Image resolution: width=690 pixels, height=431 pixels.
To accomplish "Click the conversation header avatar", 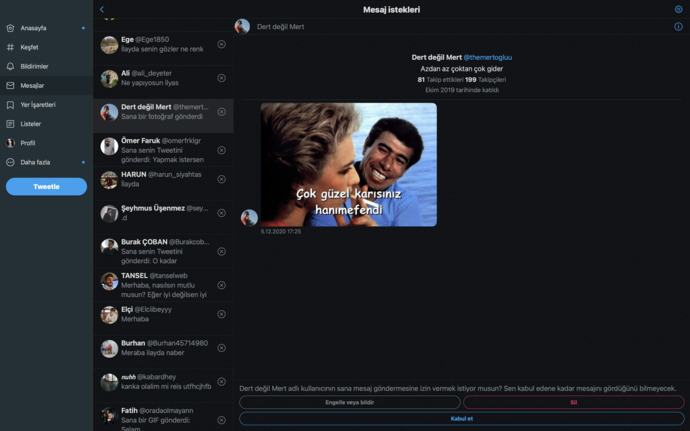I will (242, 27).
